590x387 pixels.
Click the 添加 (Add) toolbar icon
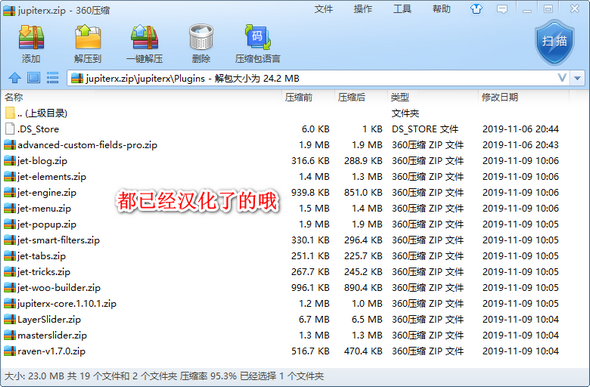pyautogui.click(x=31, y=37)
